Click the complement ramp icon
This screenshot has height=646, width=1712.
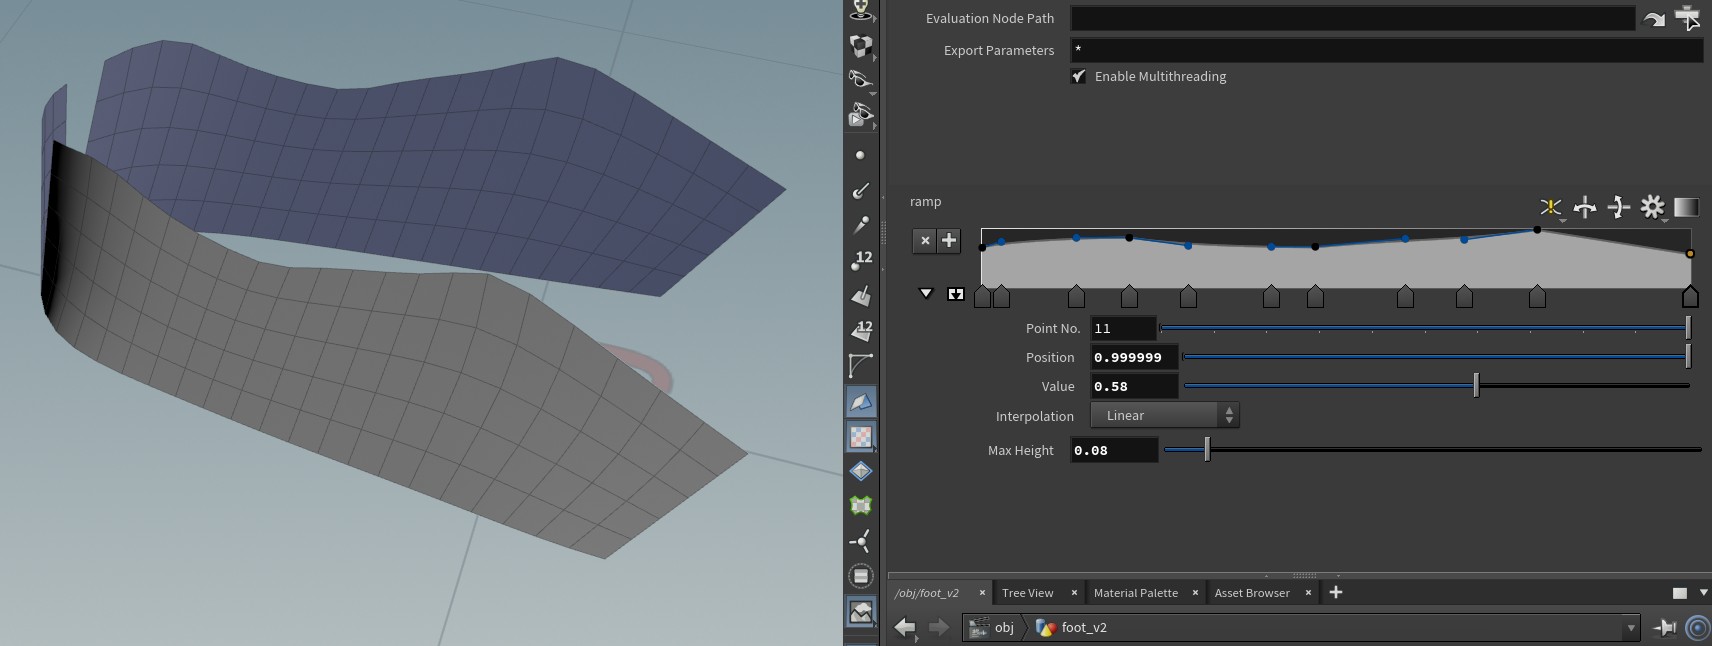(1618, 207)
